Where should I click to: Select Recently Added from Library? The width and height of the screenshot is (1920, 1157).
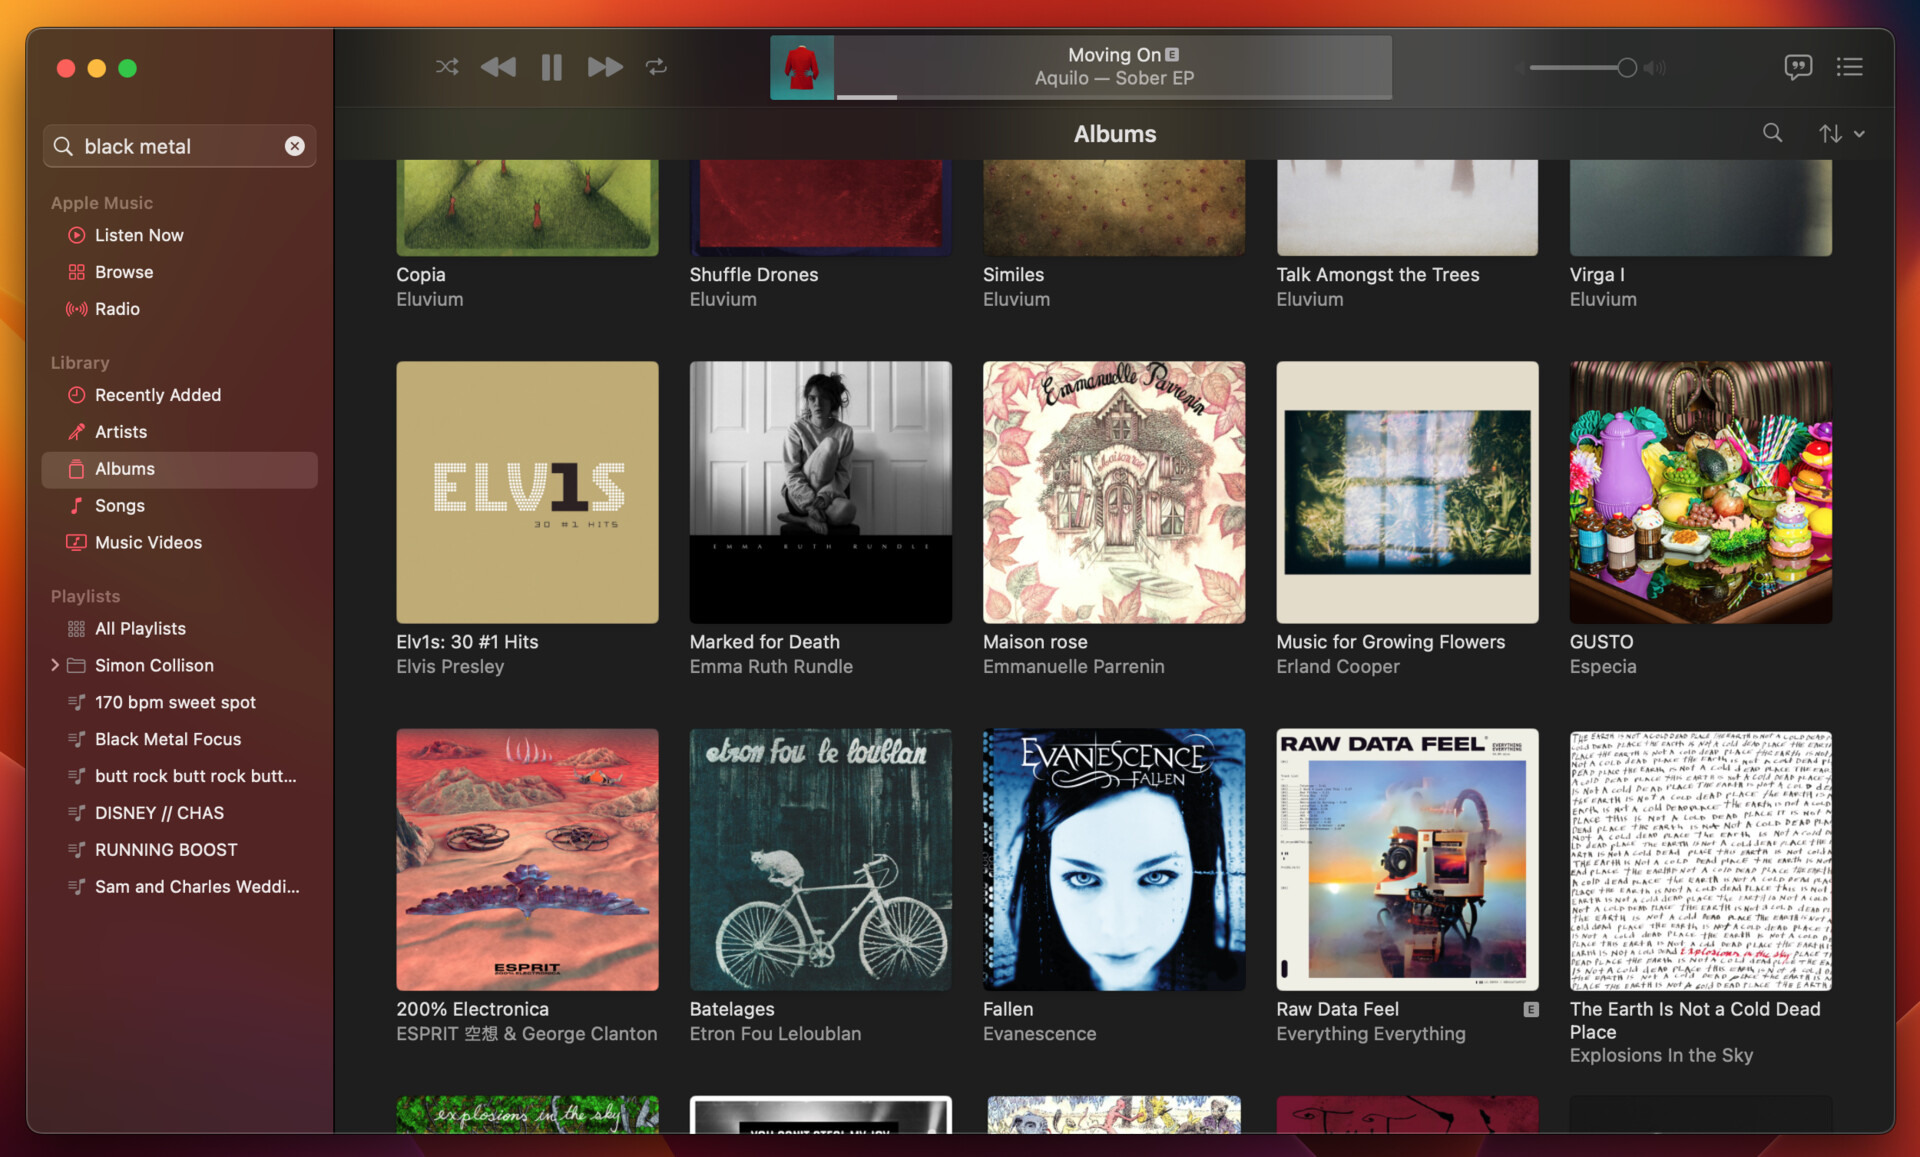(158, 395)
